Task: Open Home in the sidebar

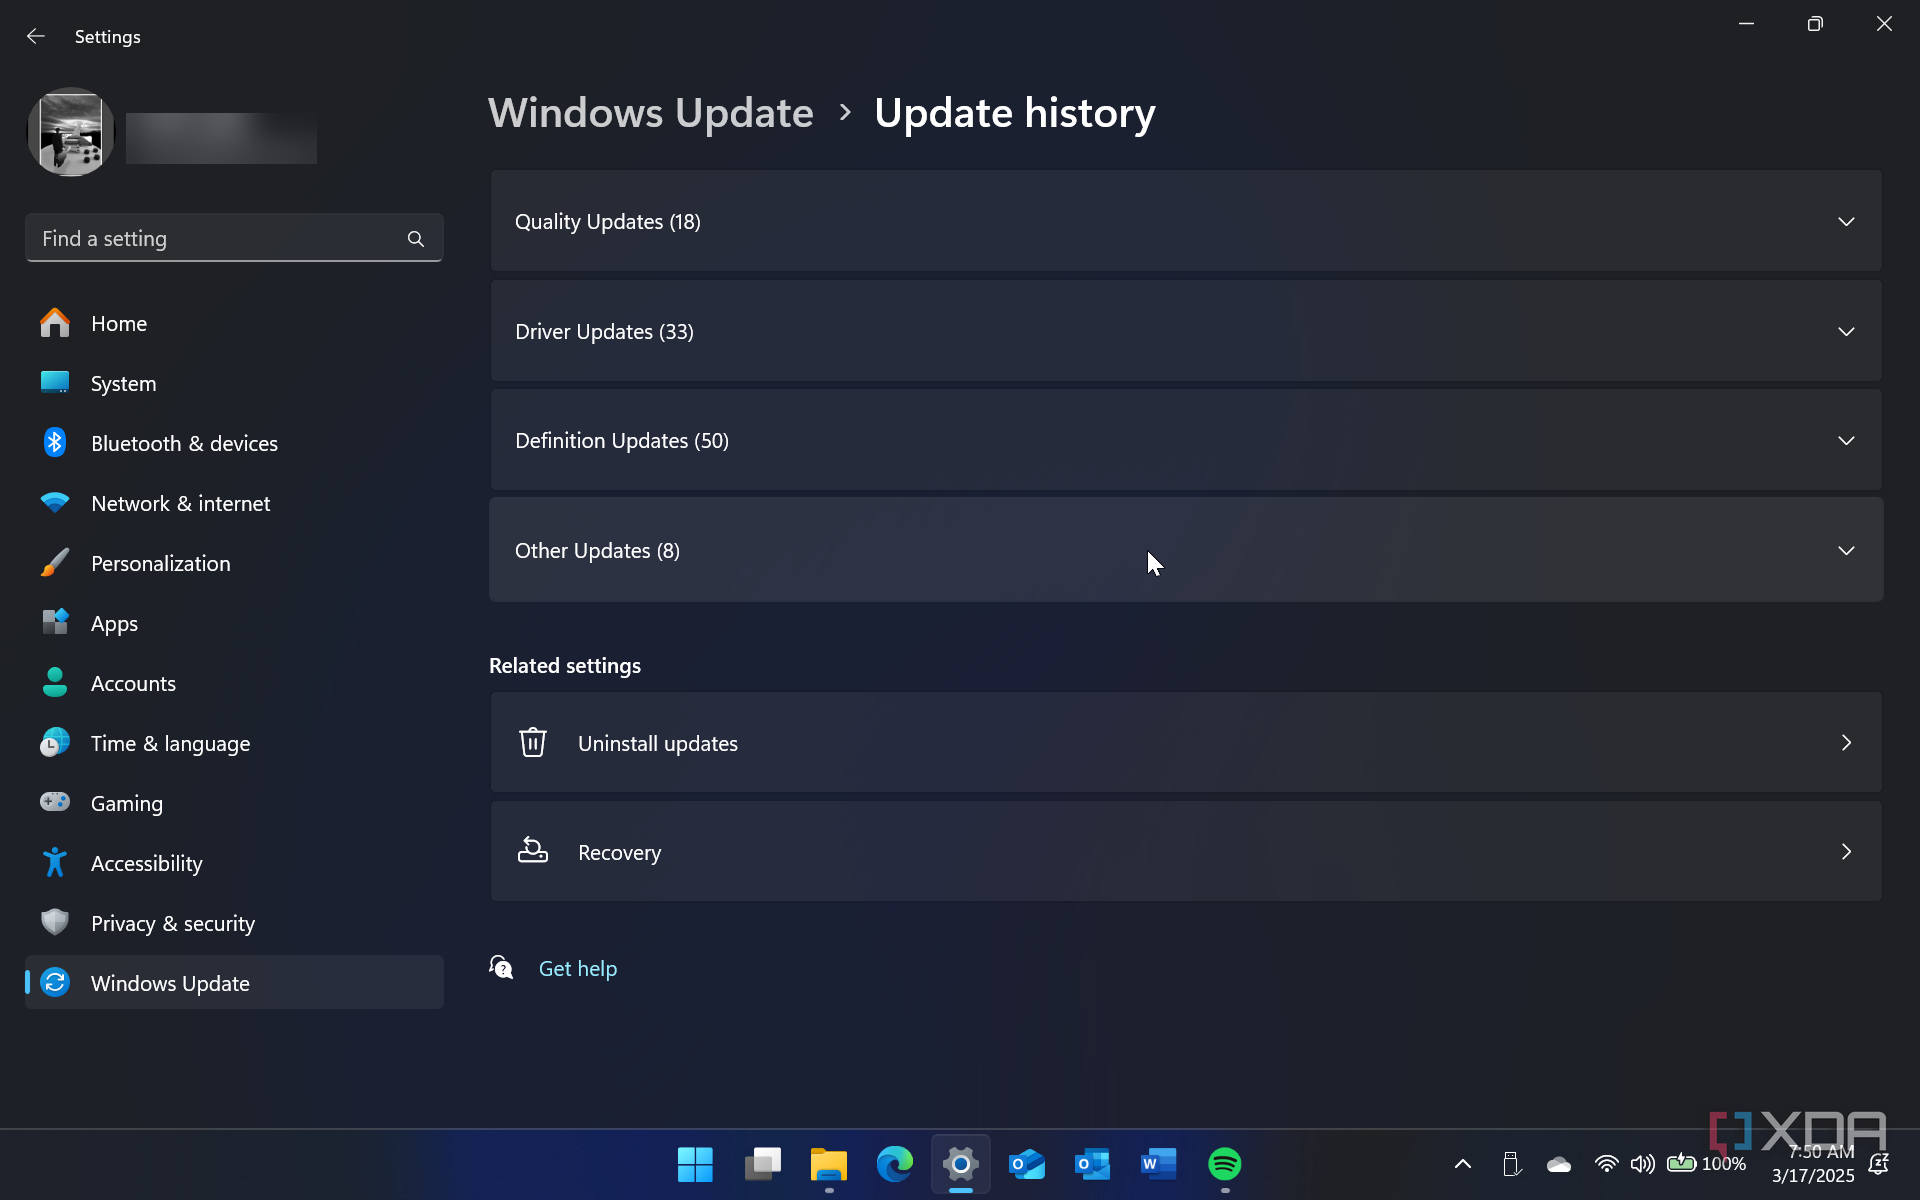Action: click(234, 323)
